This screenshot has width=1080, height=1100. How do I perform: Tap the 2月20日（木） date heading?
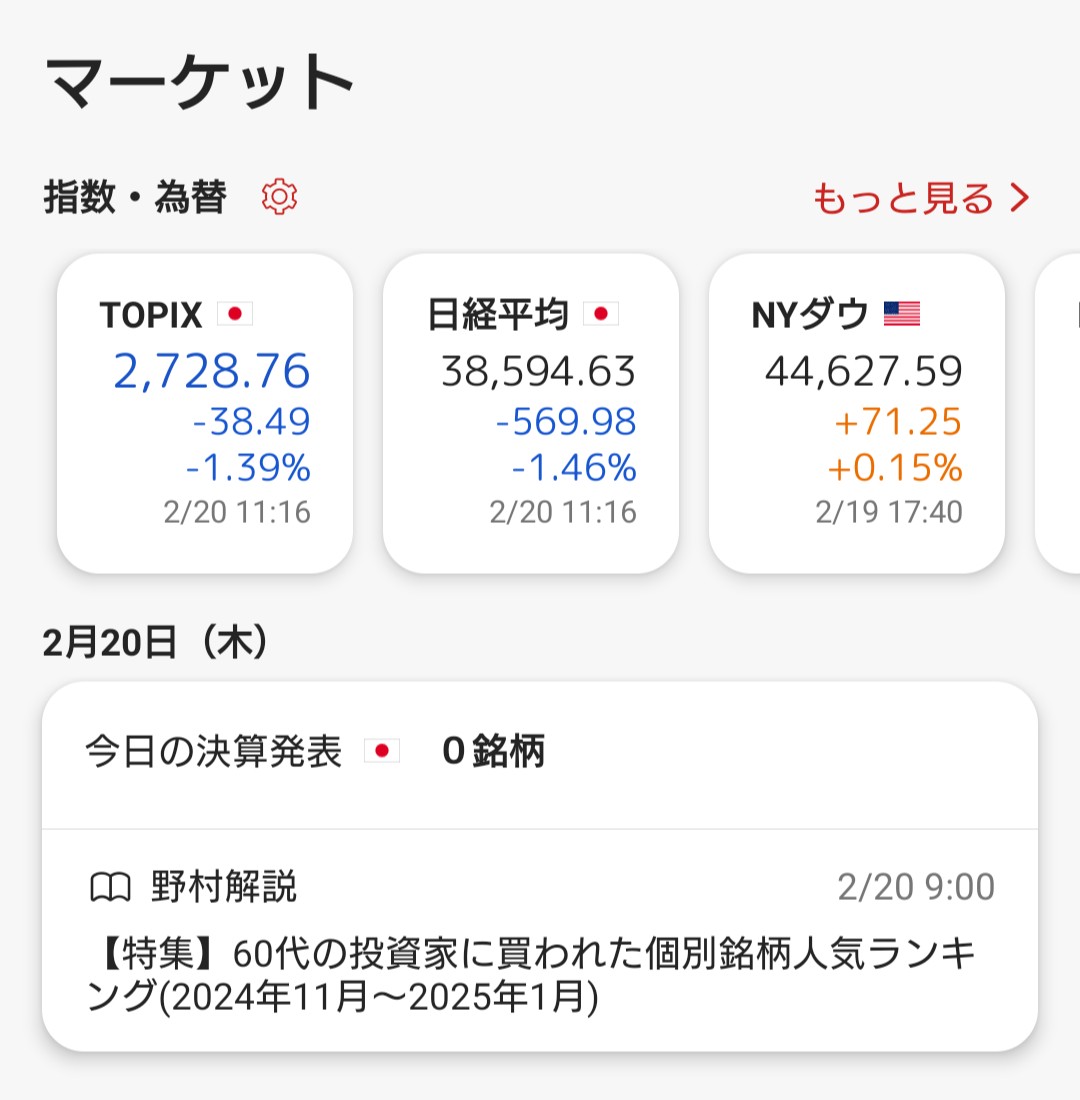tap(156, 643)
